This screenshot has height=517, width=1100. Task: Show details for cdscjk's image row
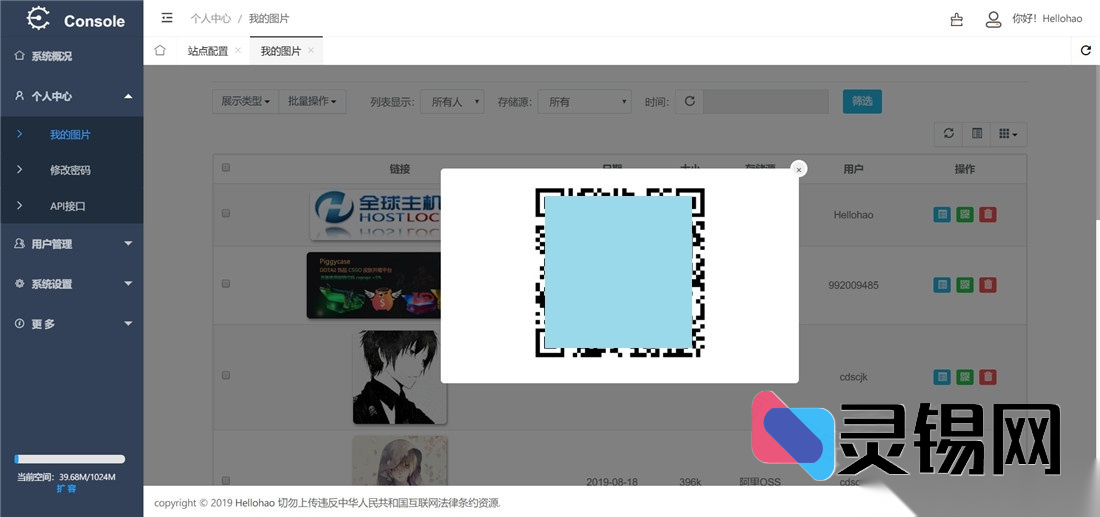click(x=942, y=377)
